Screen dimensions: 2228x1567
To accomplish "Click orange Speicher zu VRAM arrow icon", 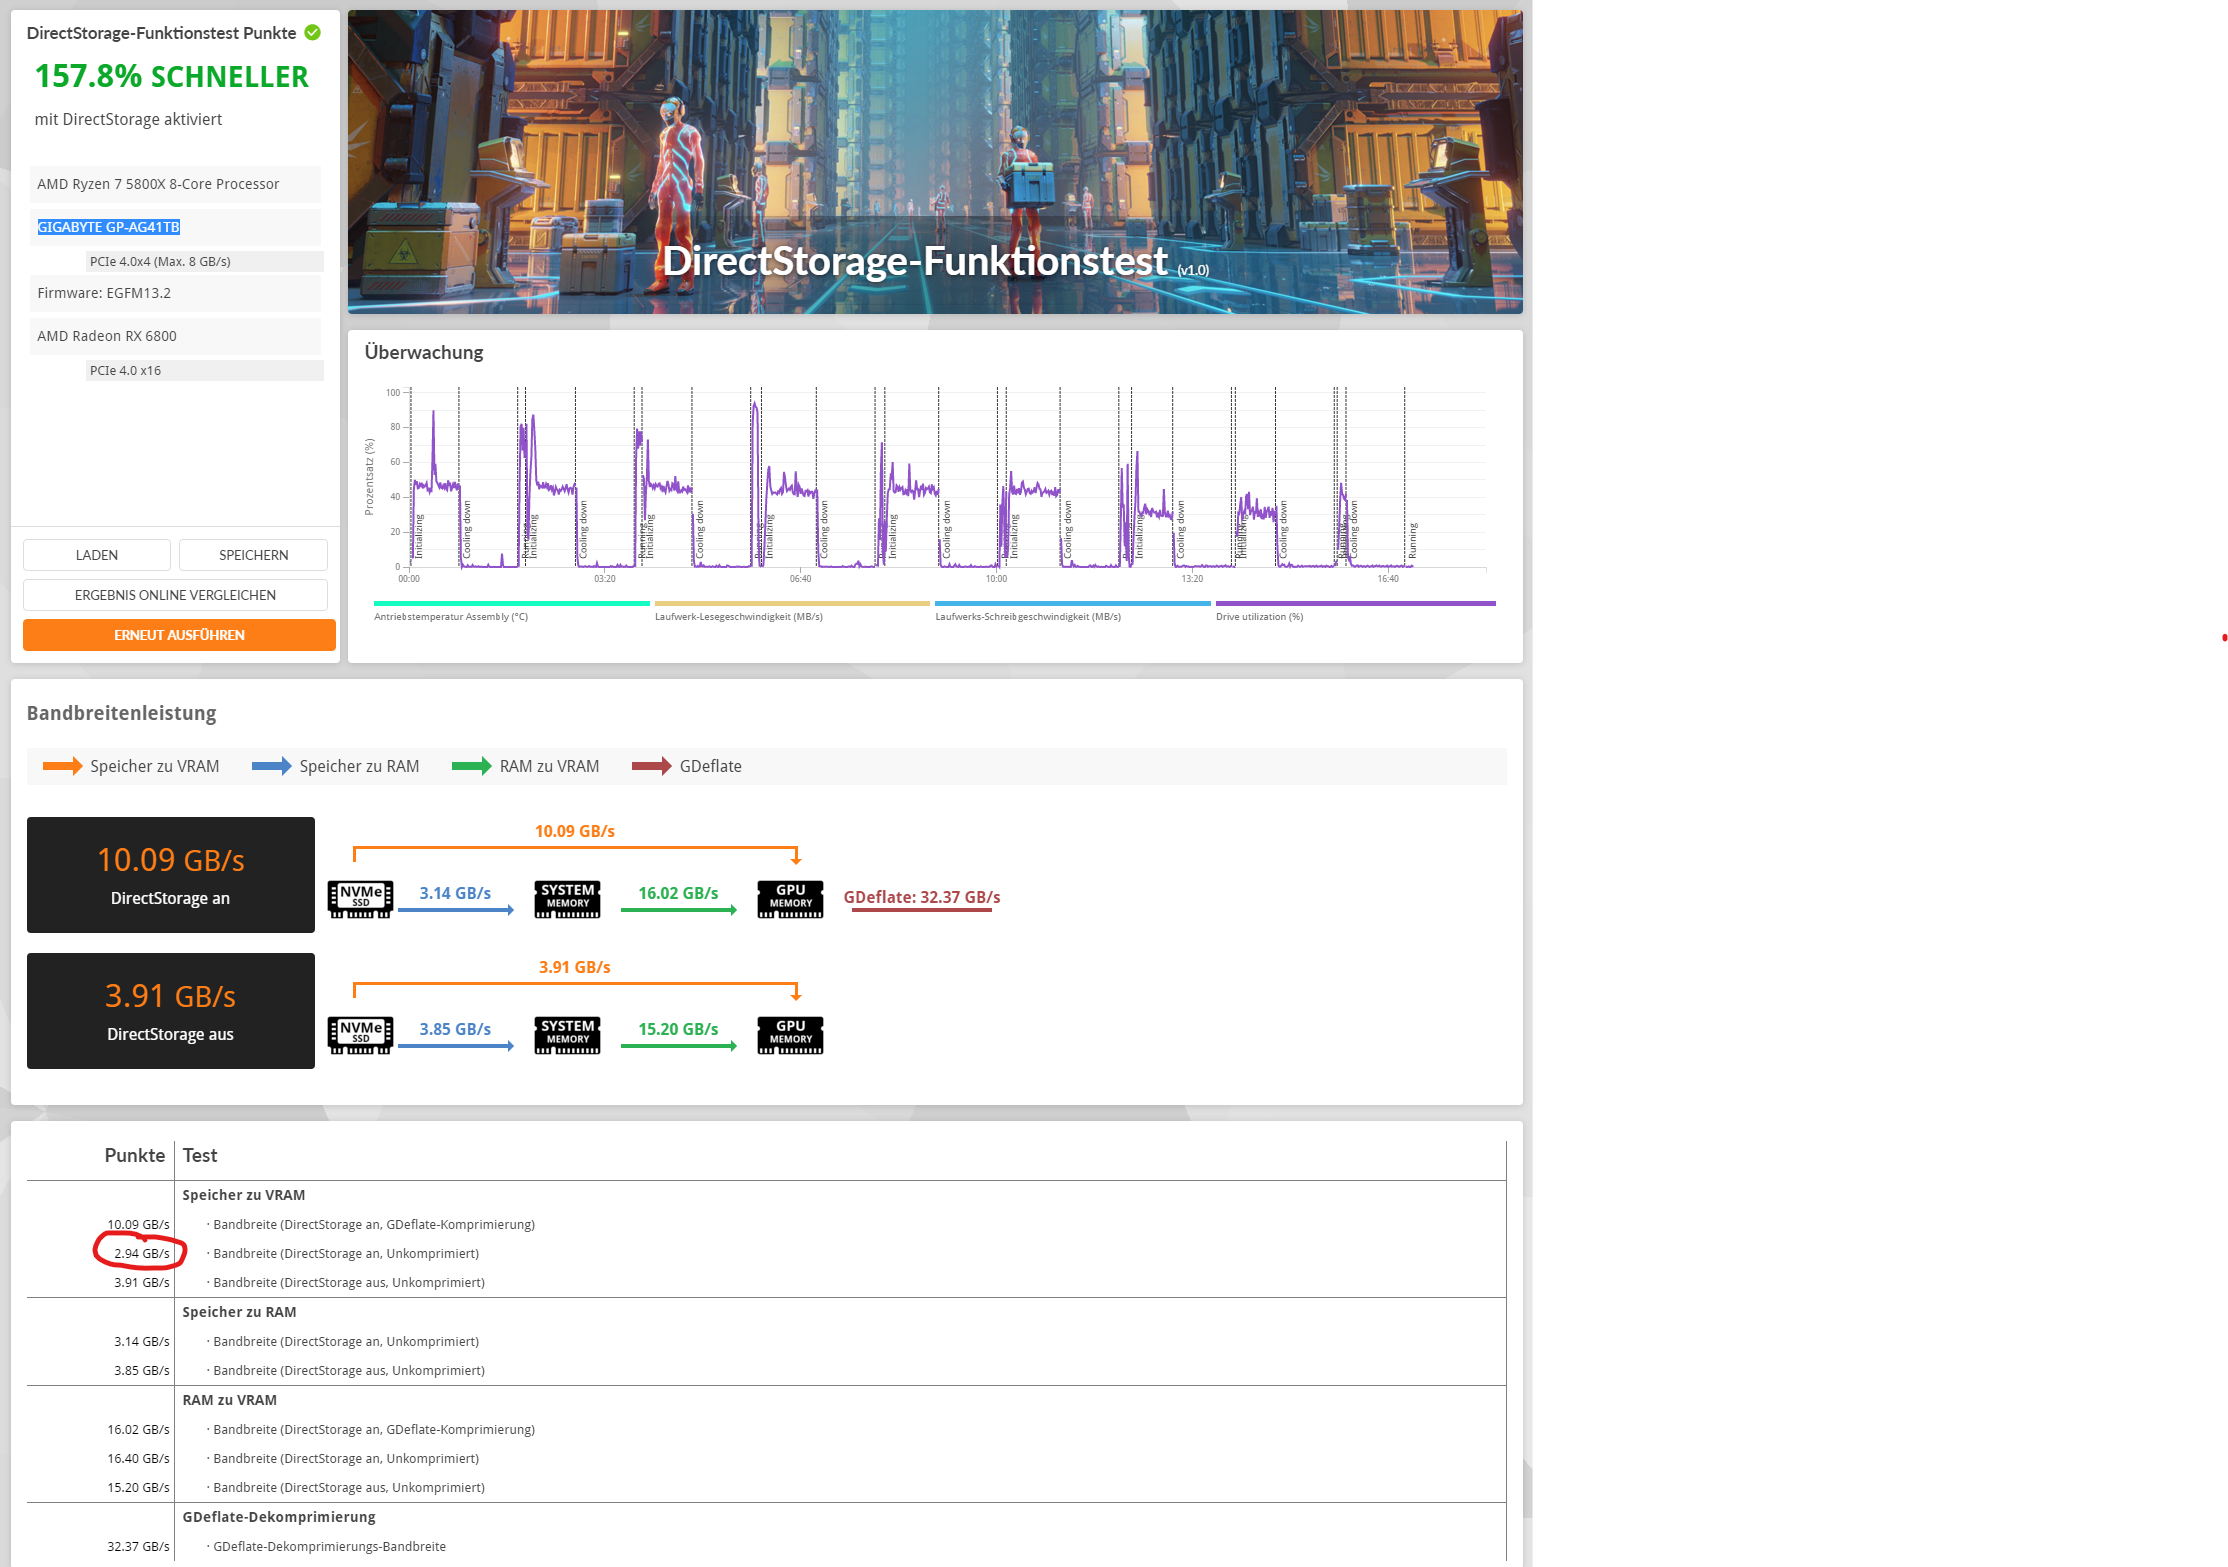I will point(62,766).
